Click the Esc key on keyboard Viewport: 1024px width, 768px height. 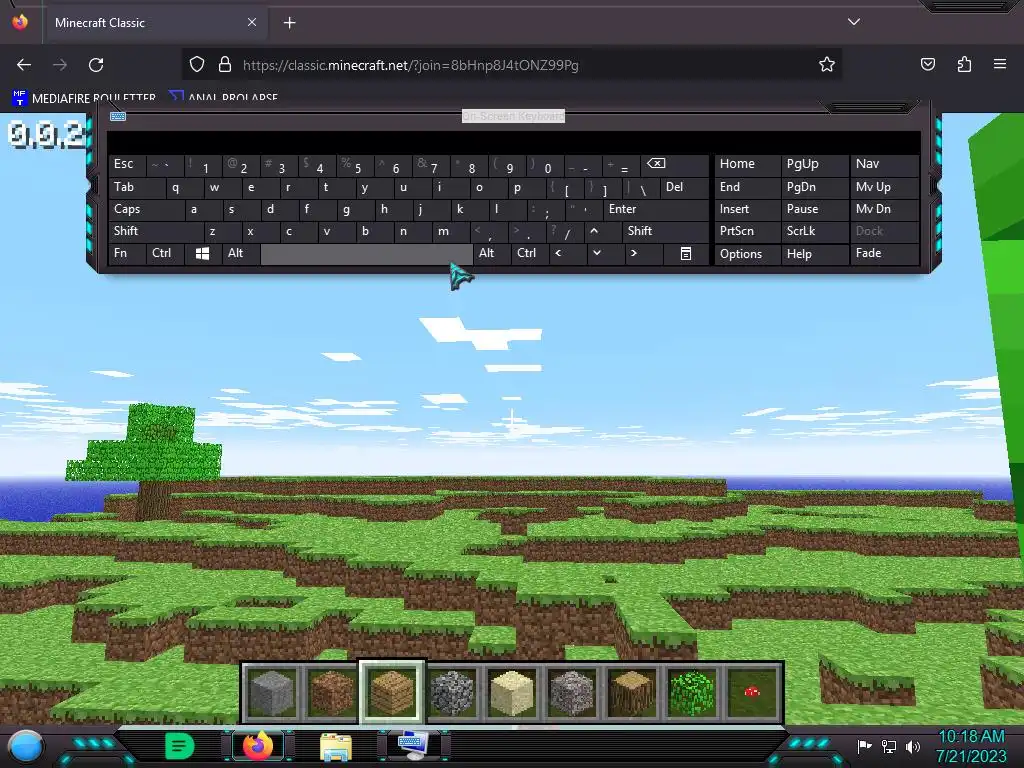[126, 164]
